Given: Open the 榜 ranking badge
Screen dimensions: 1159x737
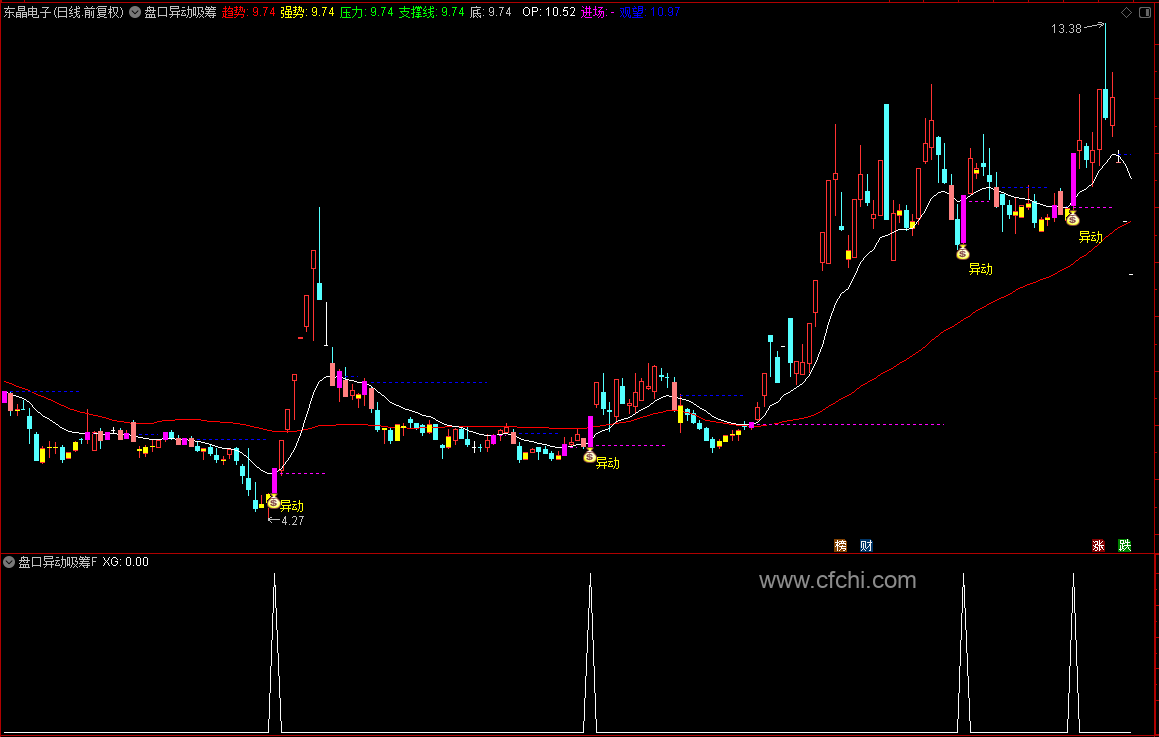Looking at the screenshot, I should tap(840, 546).
